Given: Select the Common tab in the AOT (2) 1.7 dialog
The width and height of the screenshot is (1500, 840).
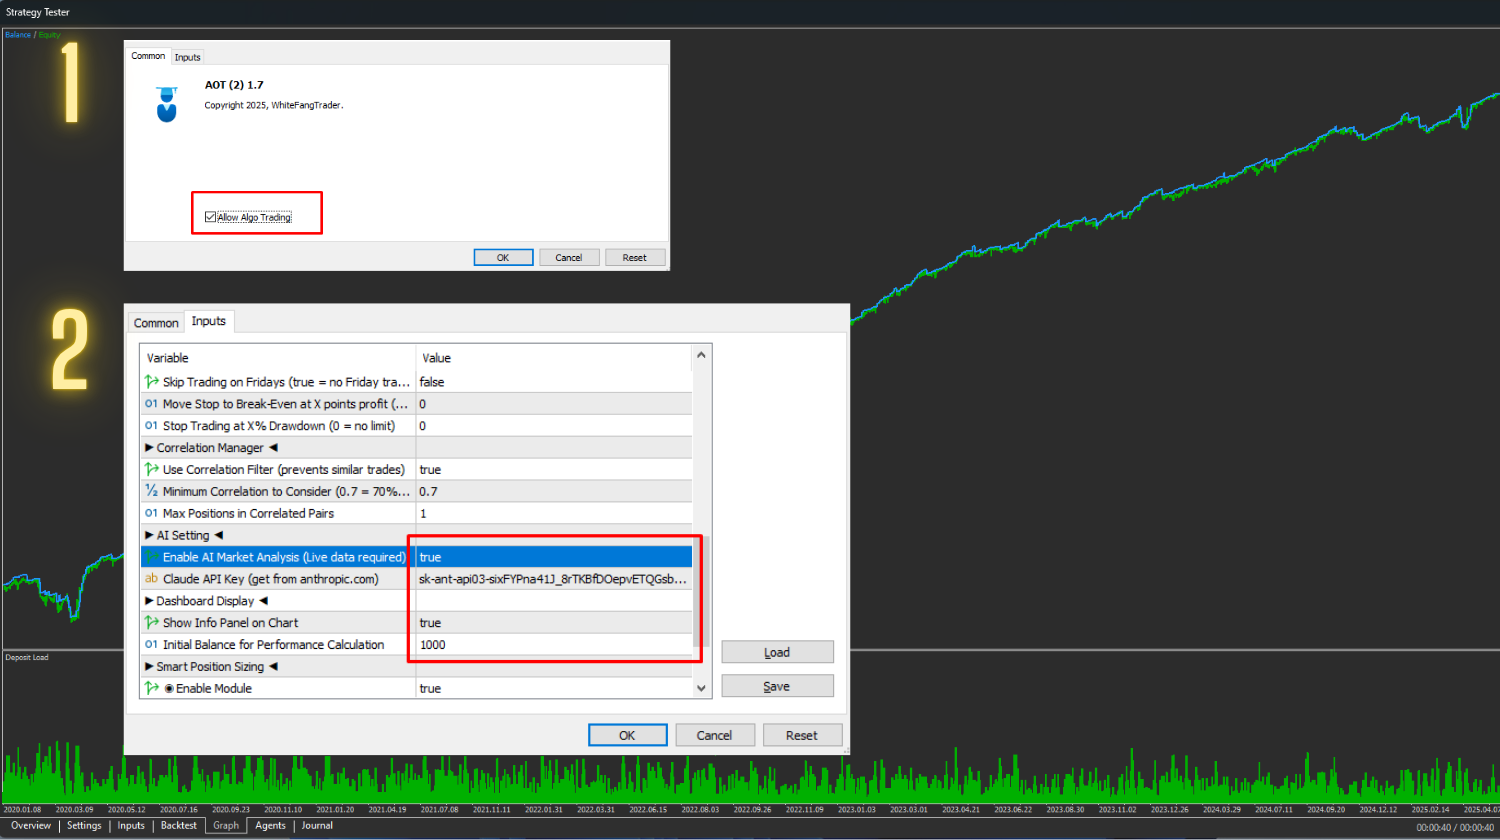Looking at the screenshot, I should [x=148, y=56].
